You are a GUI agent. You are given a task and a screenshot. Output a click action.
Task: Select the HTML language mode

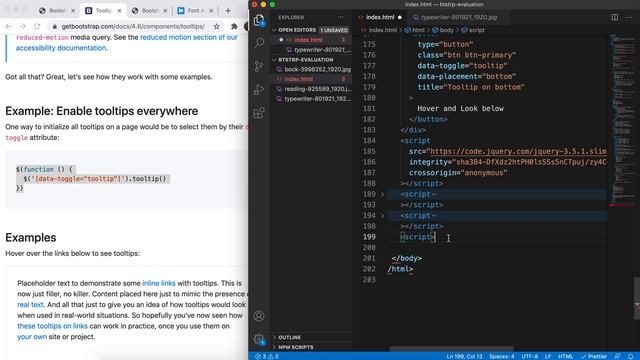[565, 356]
